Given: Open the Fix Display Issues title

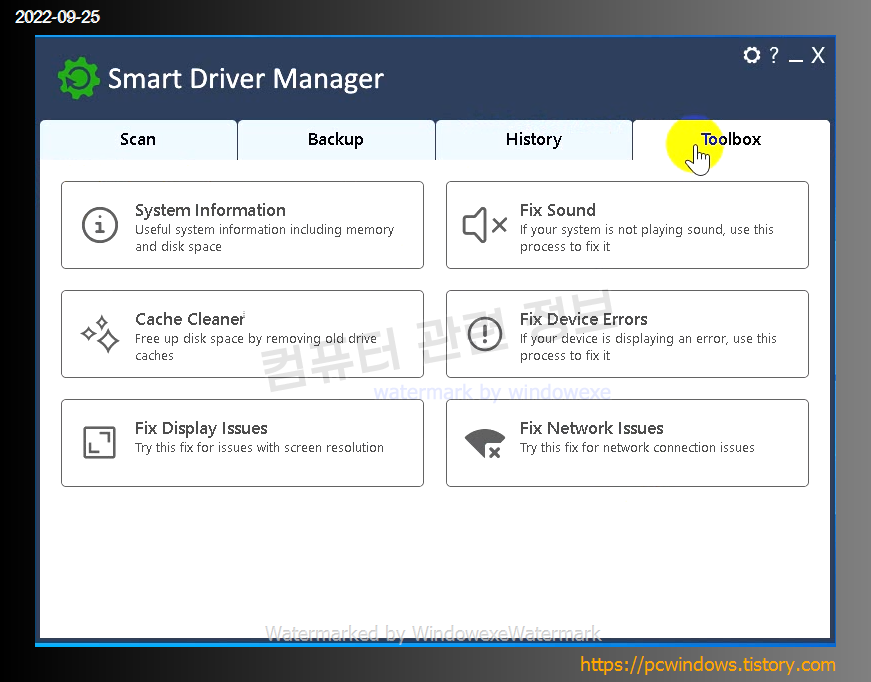Looking at the screenshot, I should 201,428.
